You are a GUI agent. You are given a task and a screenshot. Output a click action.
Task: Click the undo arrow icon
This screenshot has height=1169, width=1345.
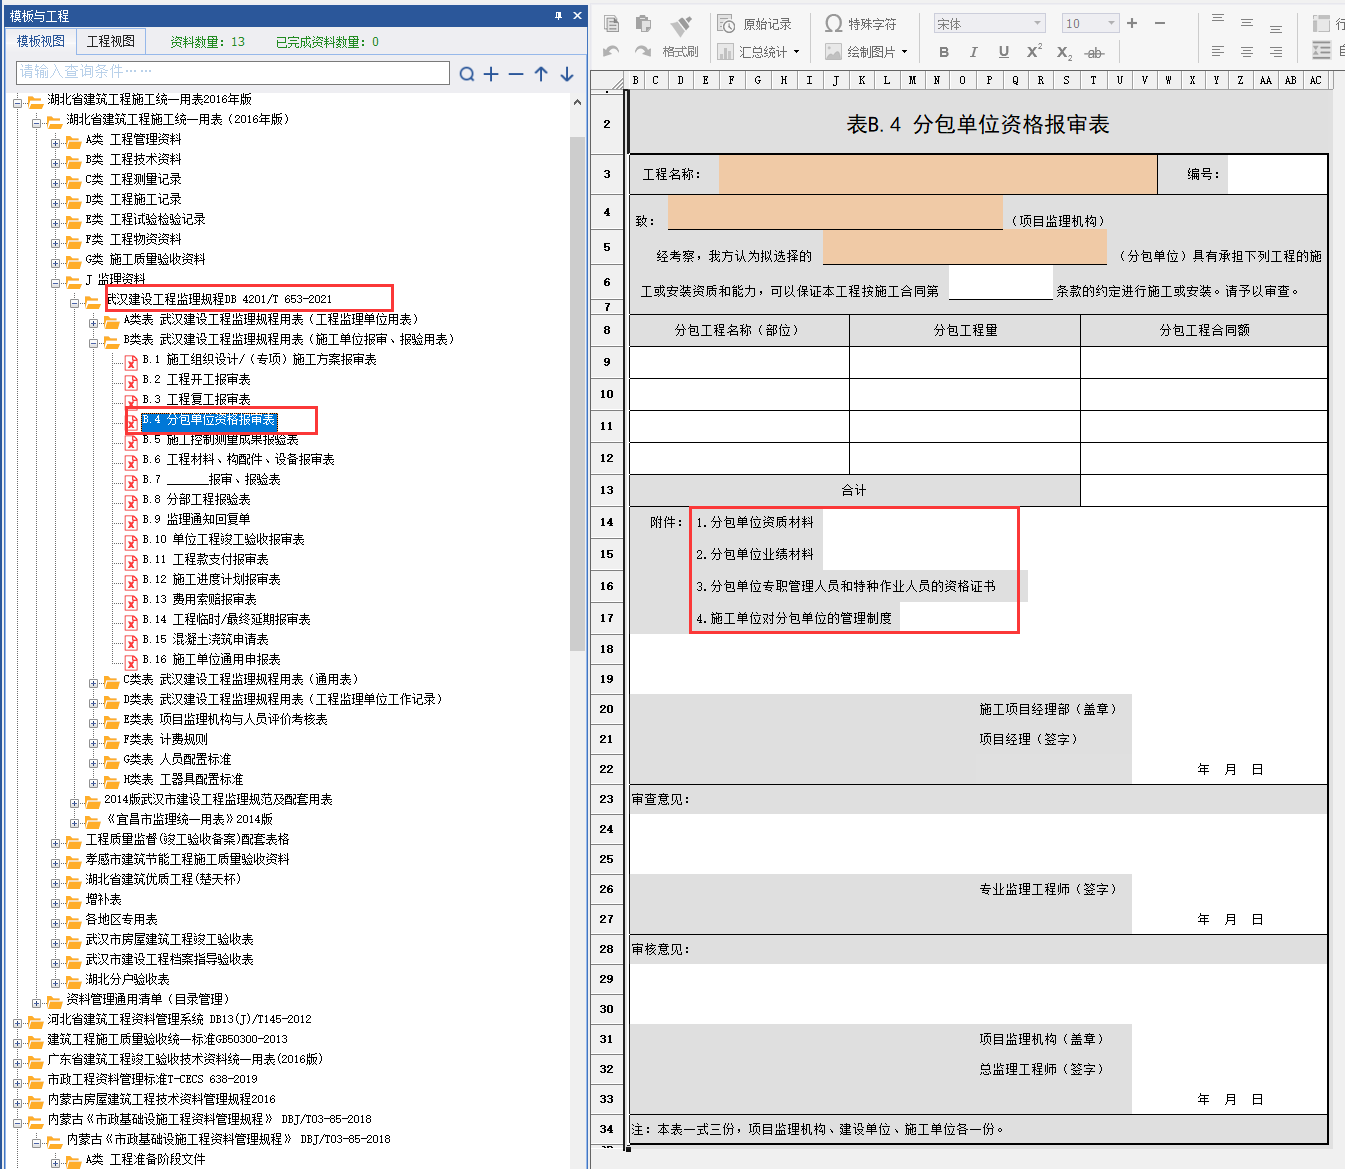611,51
